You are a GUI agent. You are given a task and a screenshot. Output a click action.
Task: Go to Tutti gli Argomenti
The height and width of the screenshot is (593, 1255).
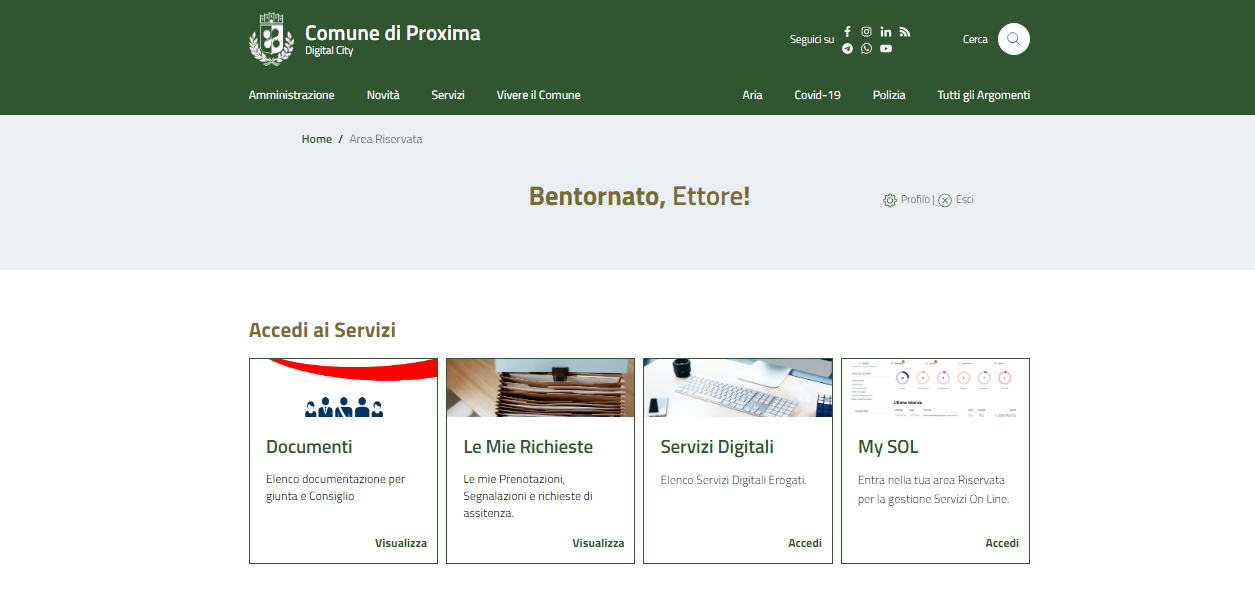983,95
